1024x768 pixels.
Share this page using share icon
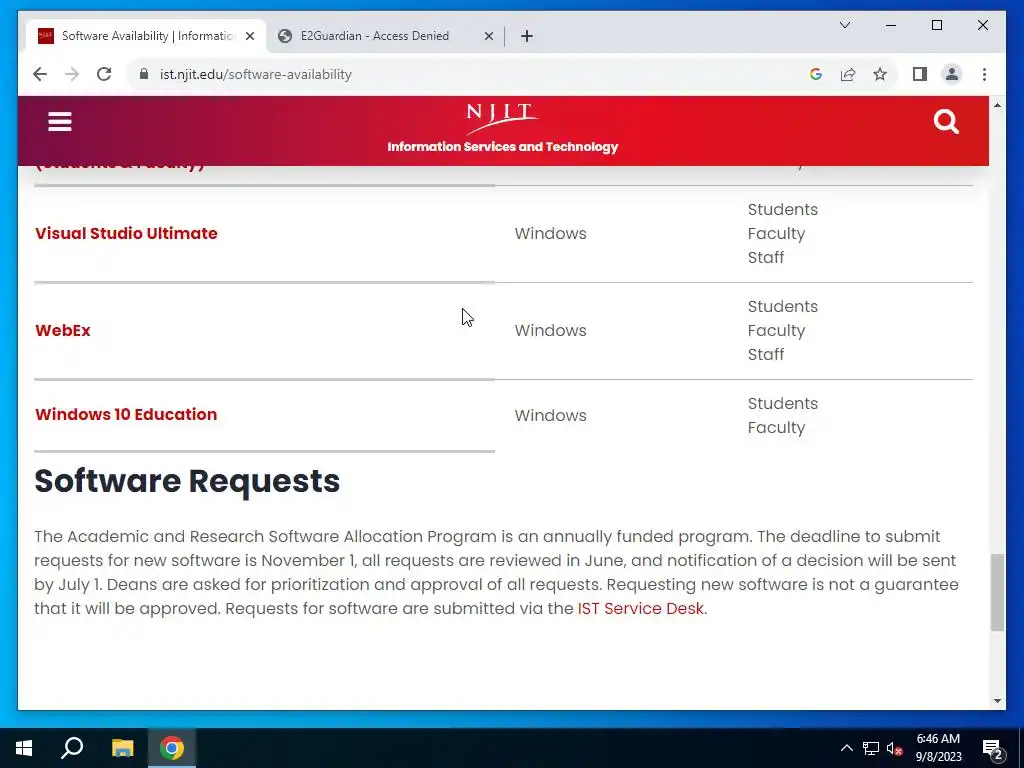(848, 74)
